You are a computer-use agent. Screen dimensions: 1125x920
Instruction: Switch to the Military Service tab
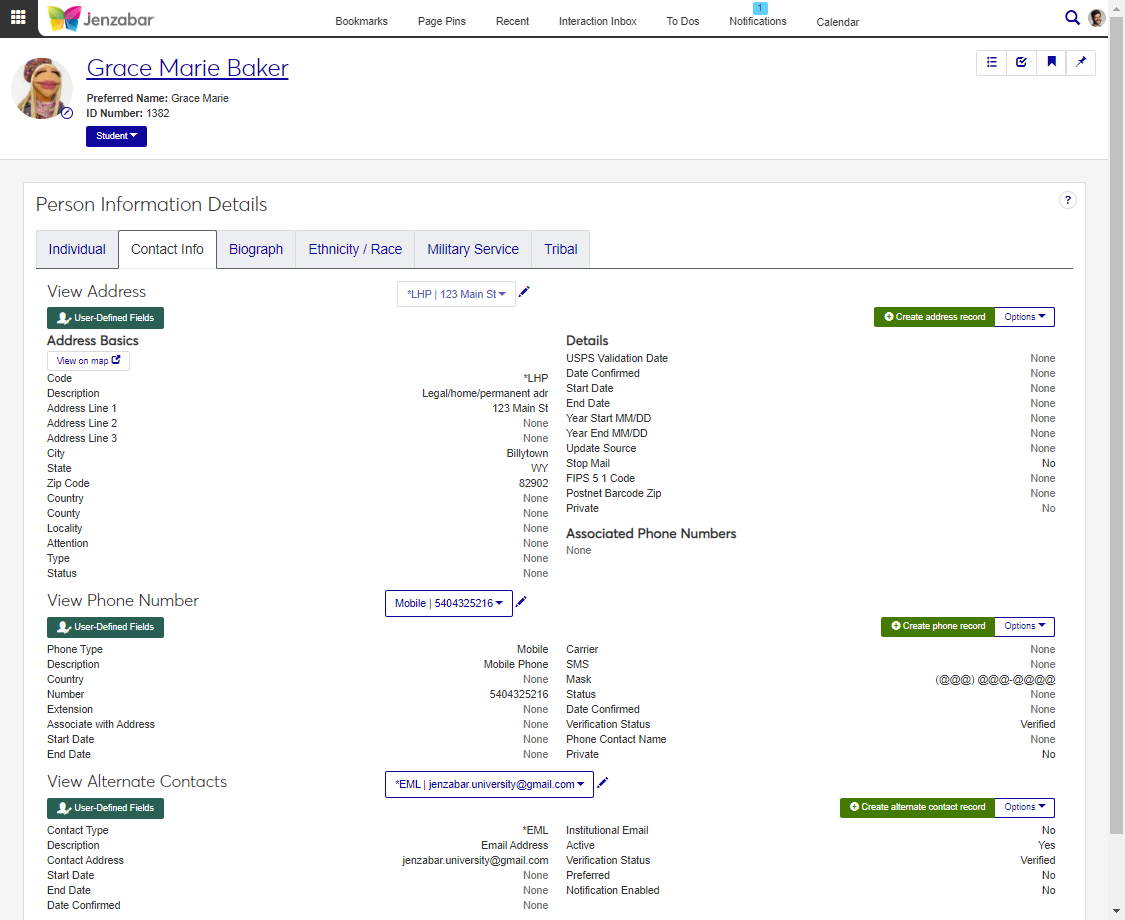point(473,249)
